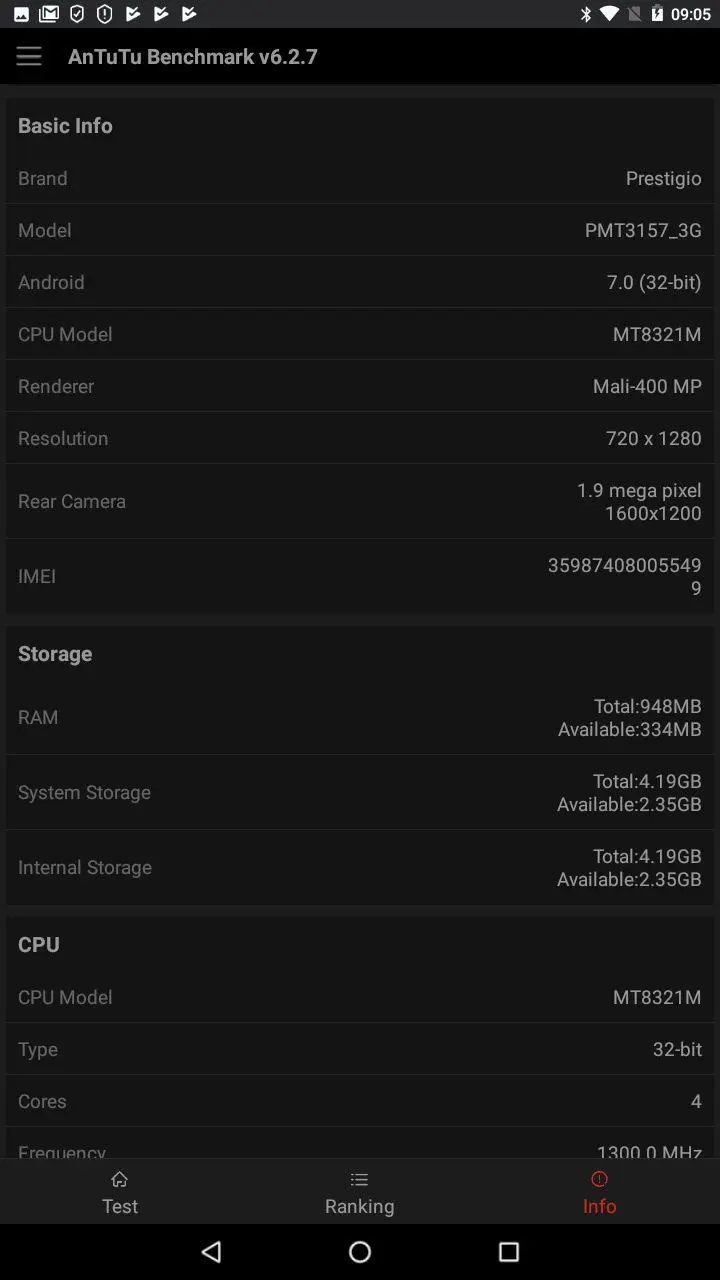Switch to the Ranking tab
Screen dimensions: 720x1280
click(360, 1191)
